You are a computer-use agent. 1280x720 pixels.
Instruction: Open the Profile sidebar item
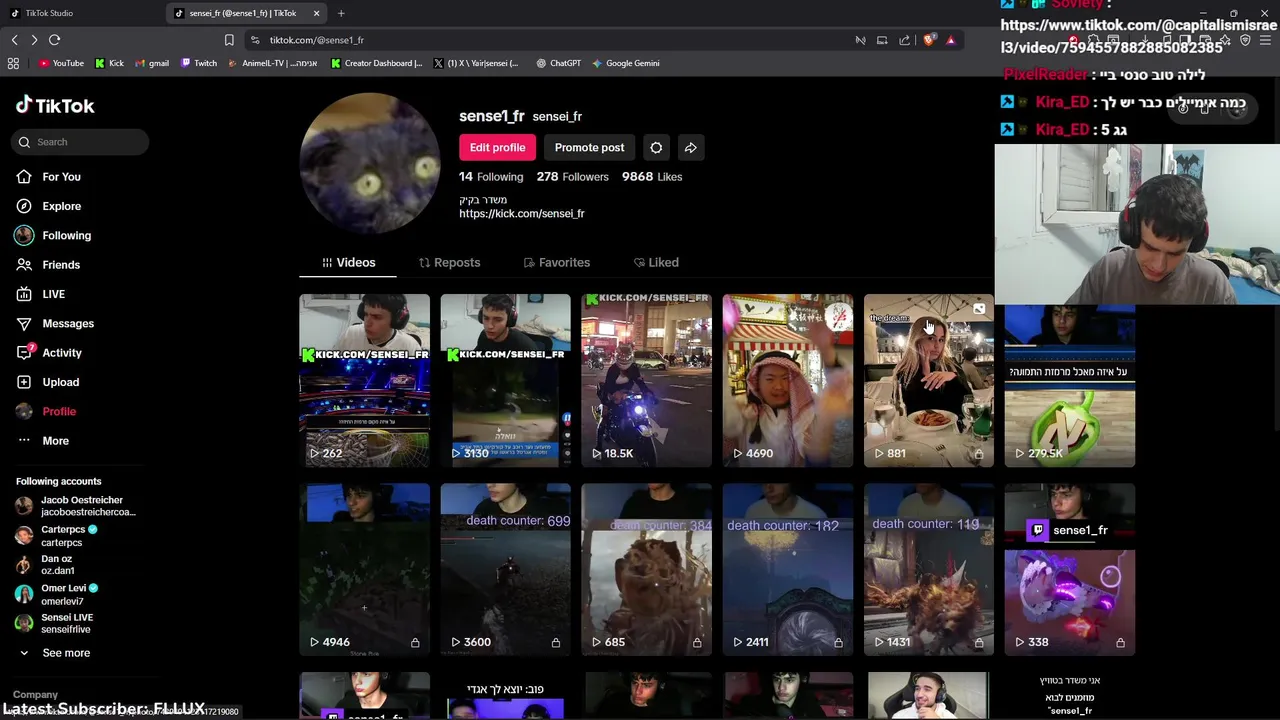tap(58, 411)
